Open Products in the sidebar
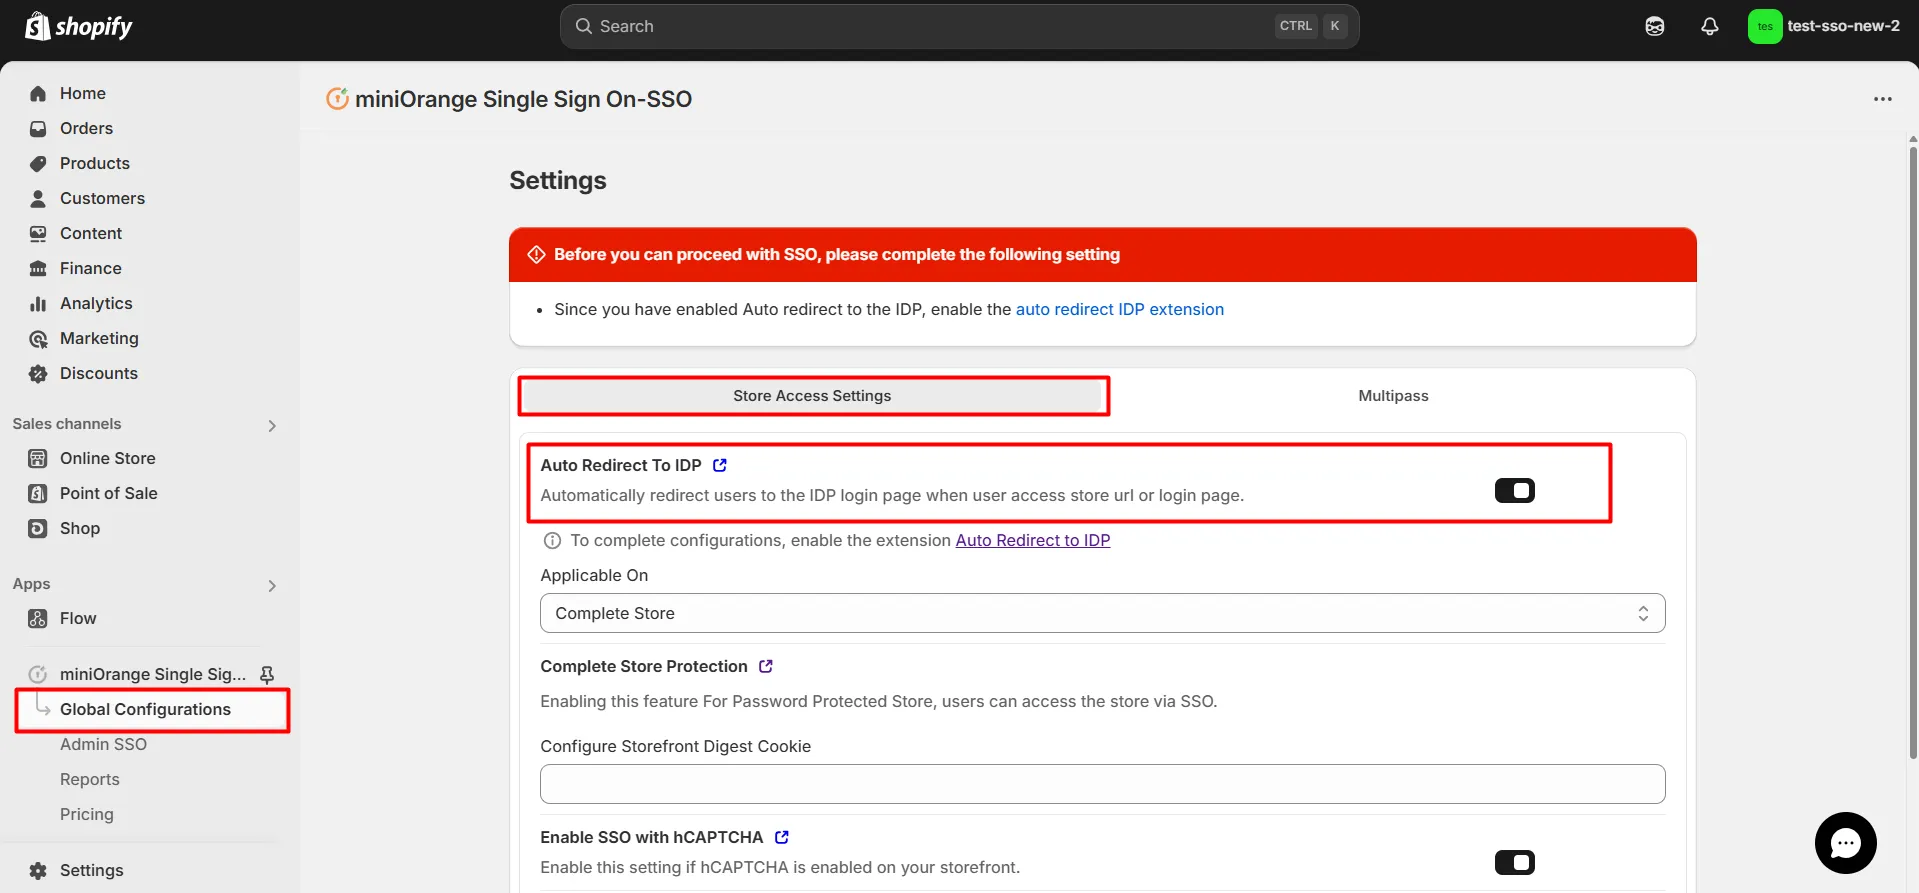Image resolution: width=1919 pixels, height=893 pixels. coord(94,163)
